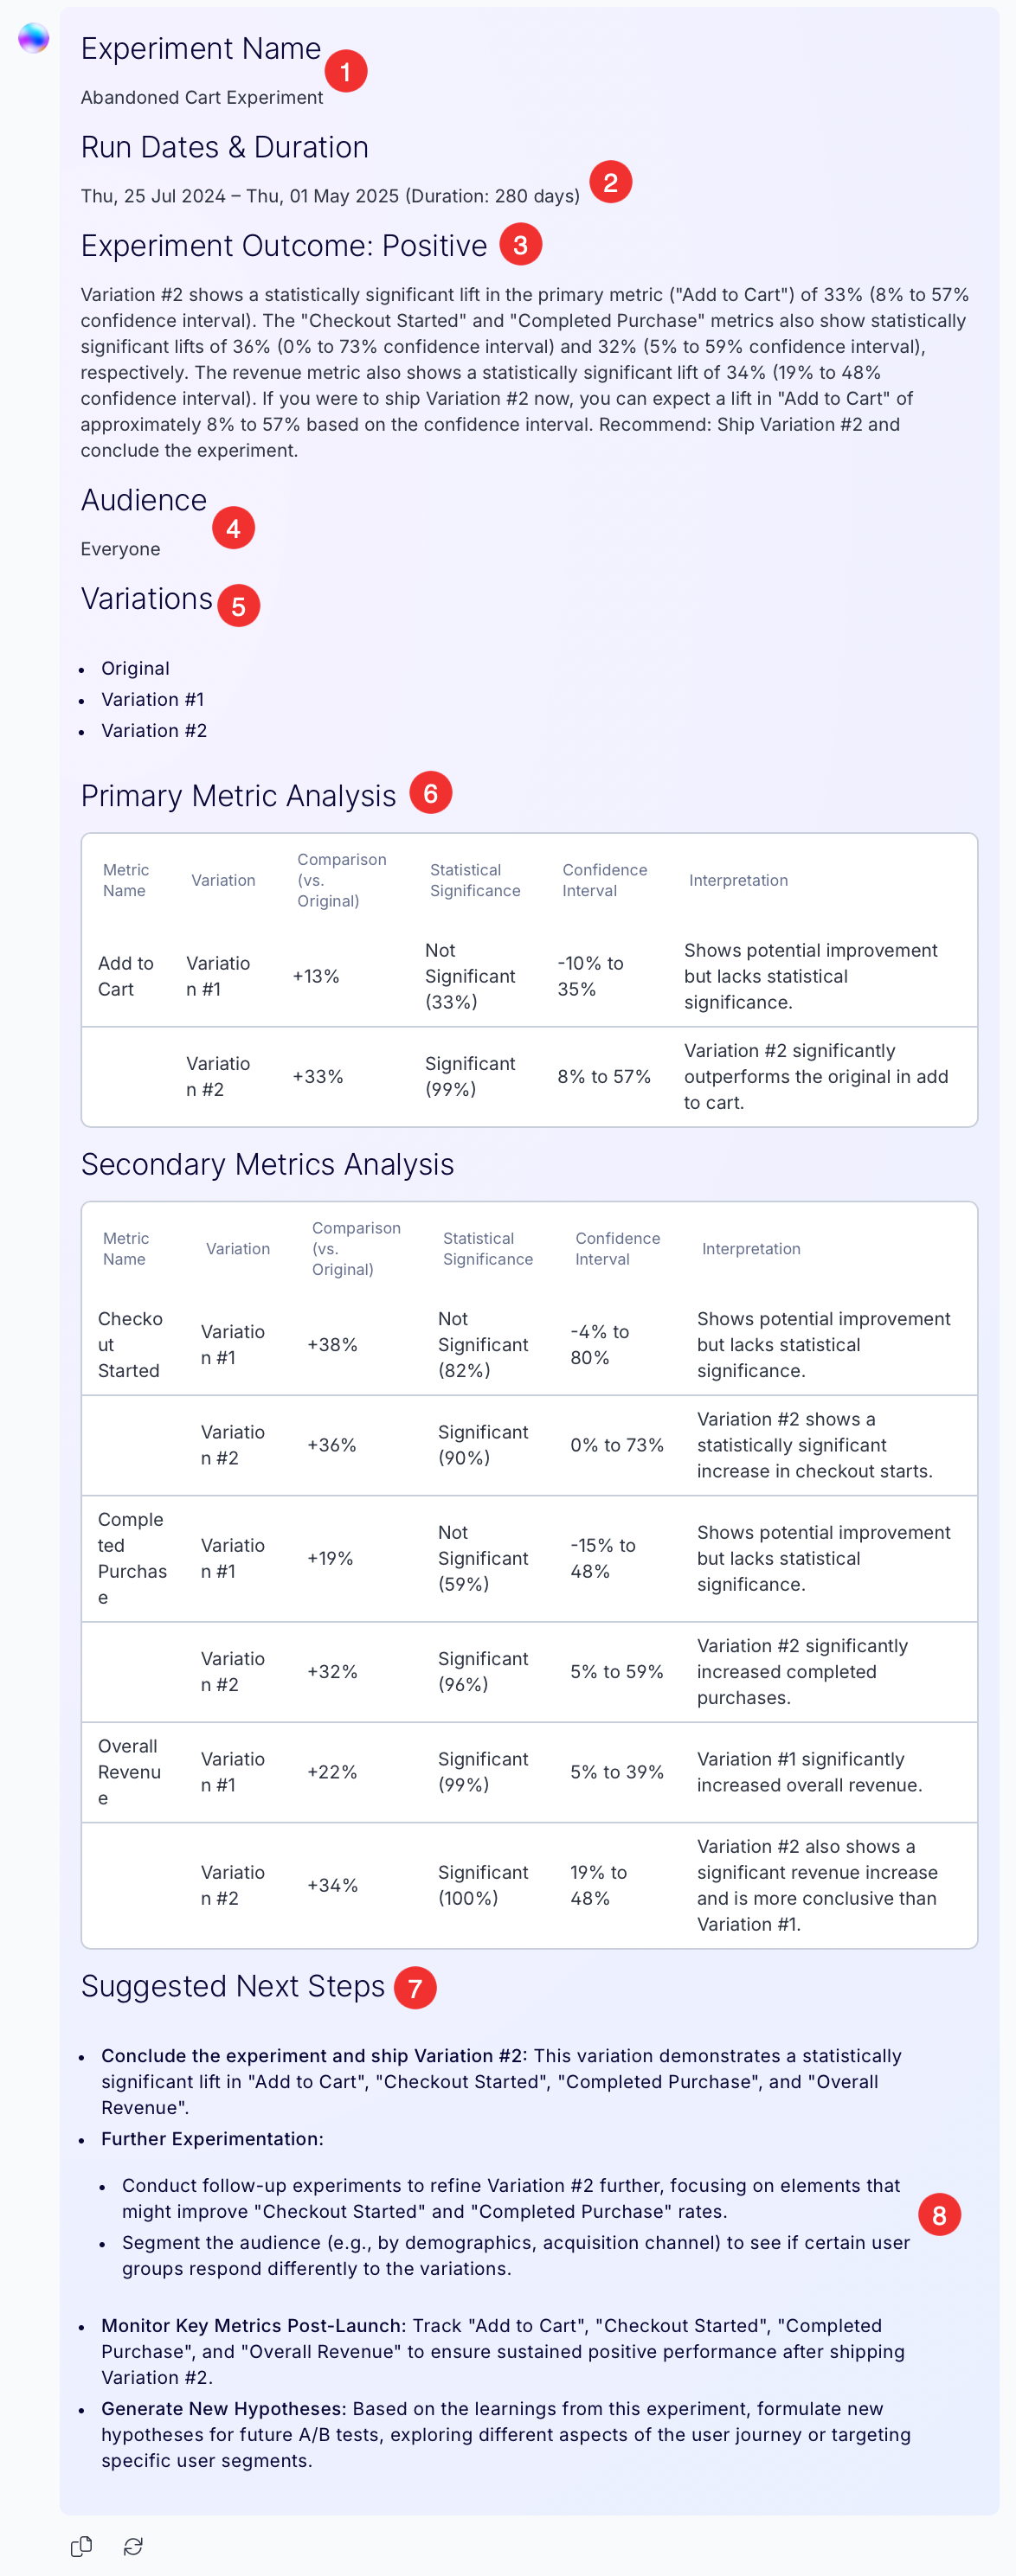
Task: Copy the experiment summary response
Action: pos(81,2546)
